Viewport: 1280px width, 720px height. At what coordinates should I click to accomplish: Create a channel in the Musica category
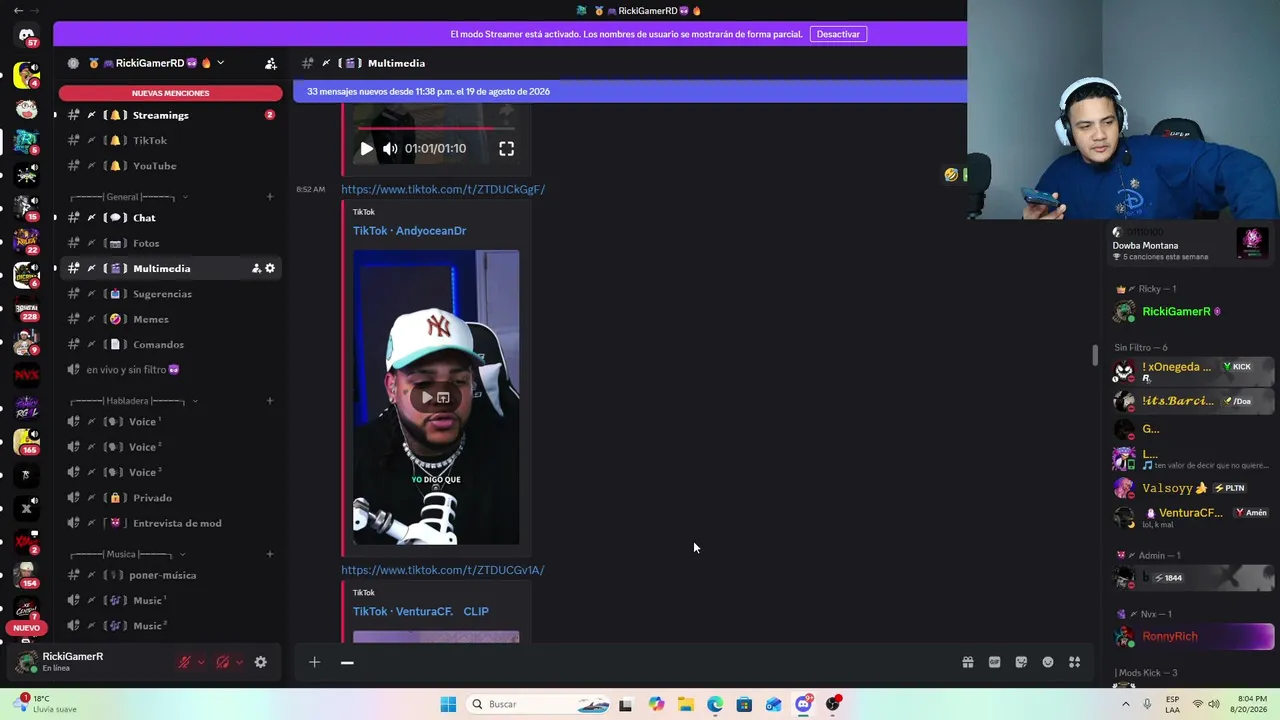pos(270,554)
